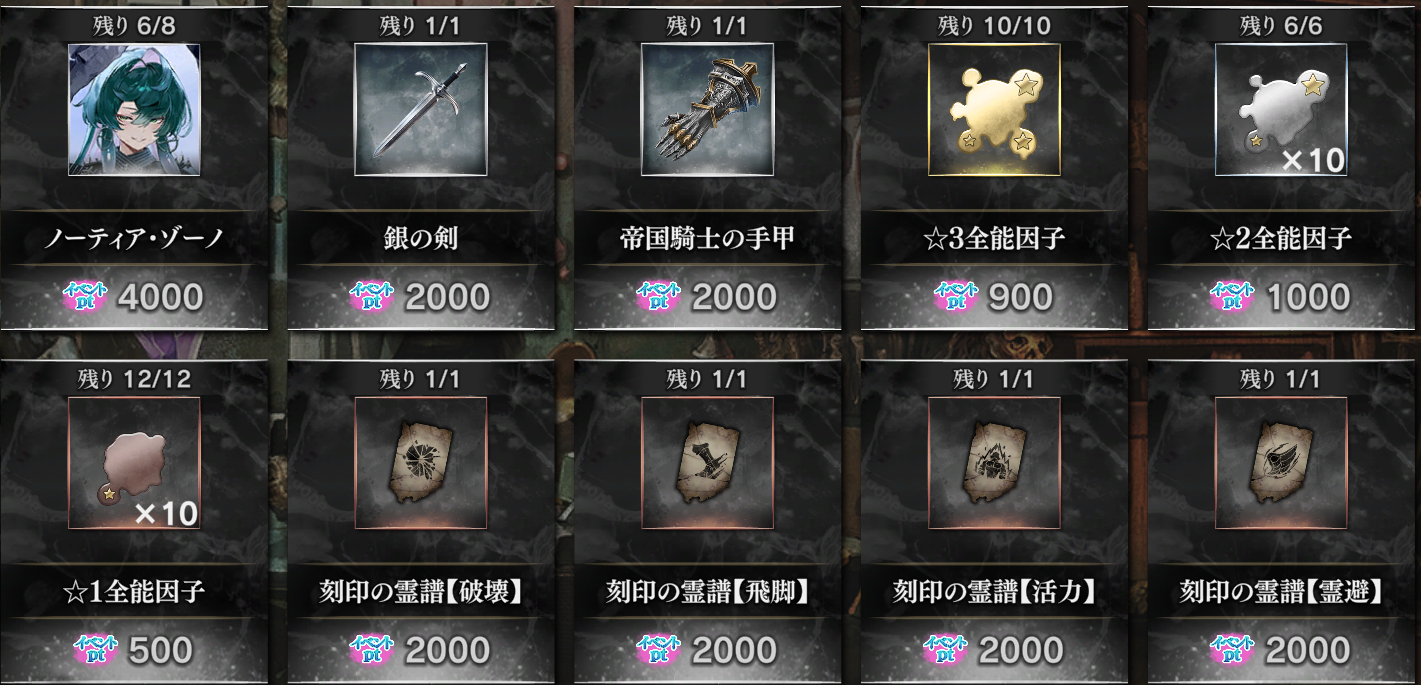
Task: Select the bronze ☆1全能因子 ×10 icon
Action: (134, 463)
